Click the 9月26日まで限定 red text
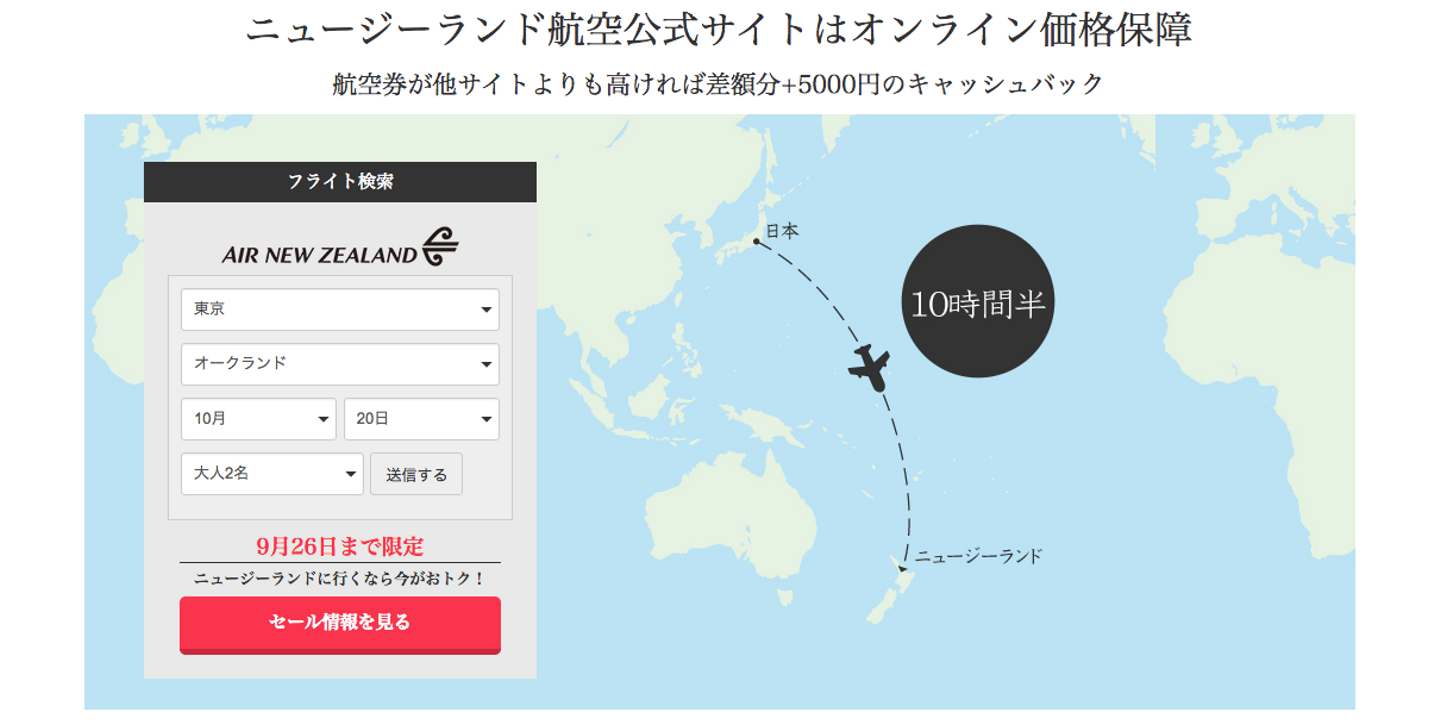Image resolution: width=1440 pixels, height=724 pixels. pyautogui.click(x=340, y=547)
